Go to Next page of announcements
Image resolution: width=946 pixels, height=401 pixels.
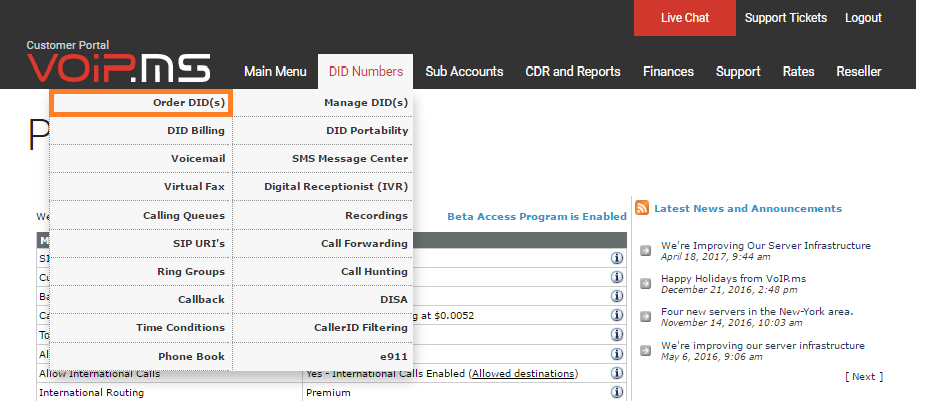tap(863, 377)
